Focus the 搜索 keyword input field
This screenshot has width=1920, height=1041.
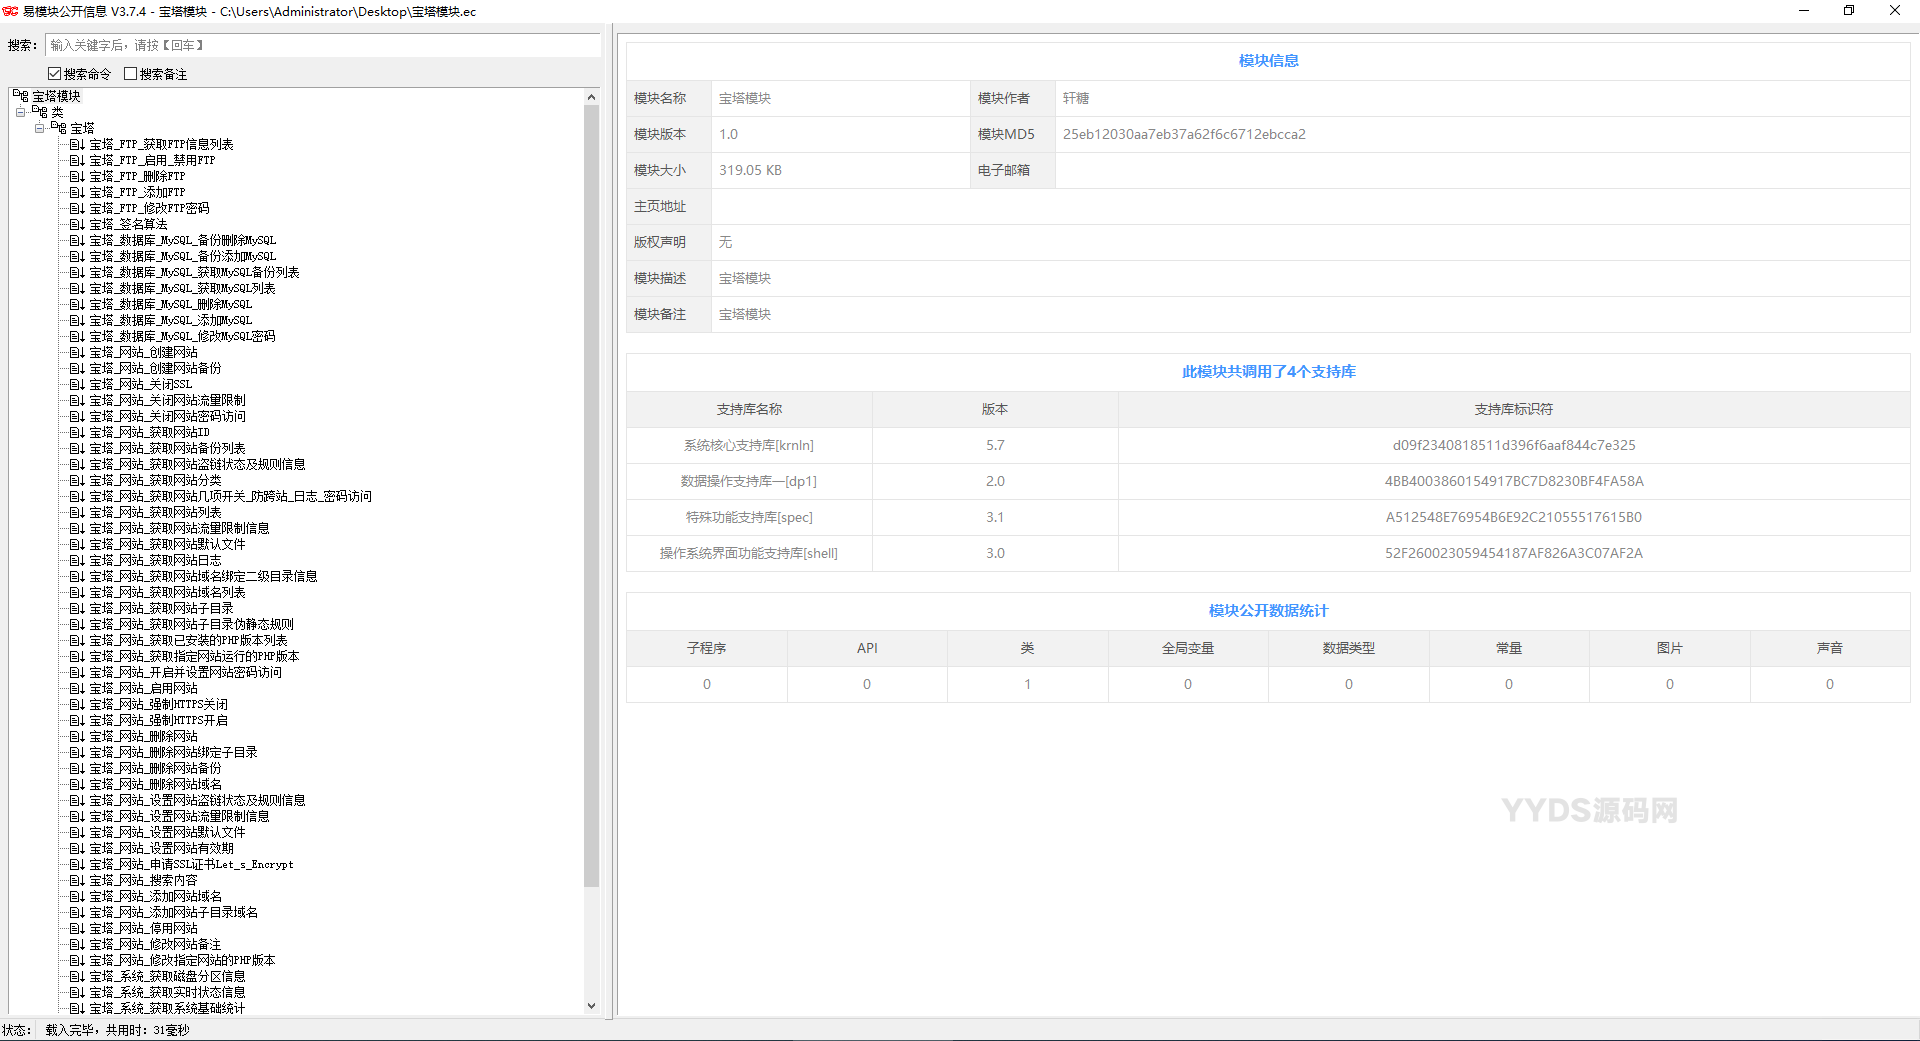322,45
